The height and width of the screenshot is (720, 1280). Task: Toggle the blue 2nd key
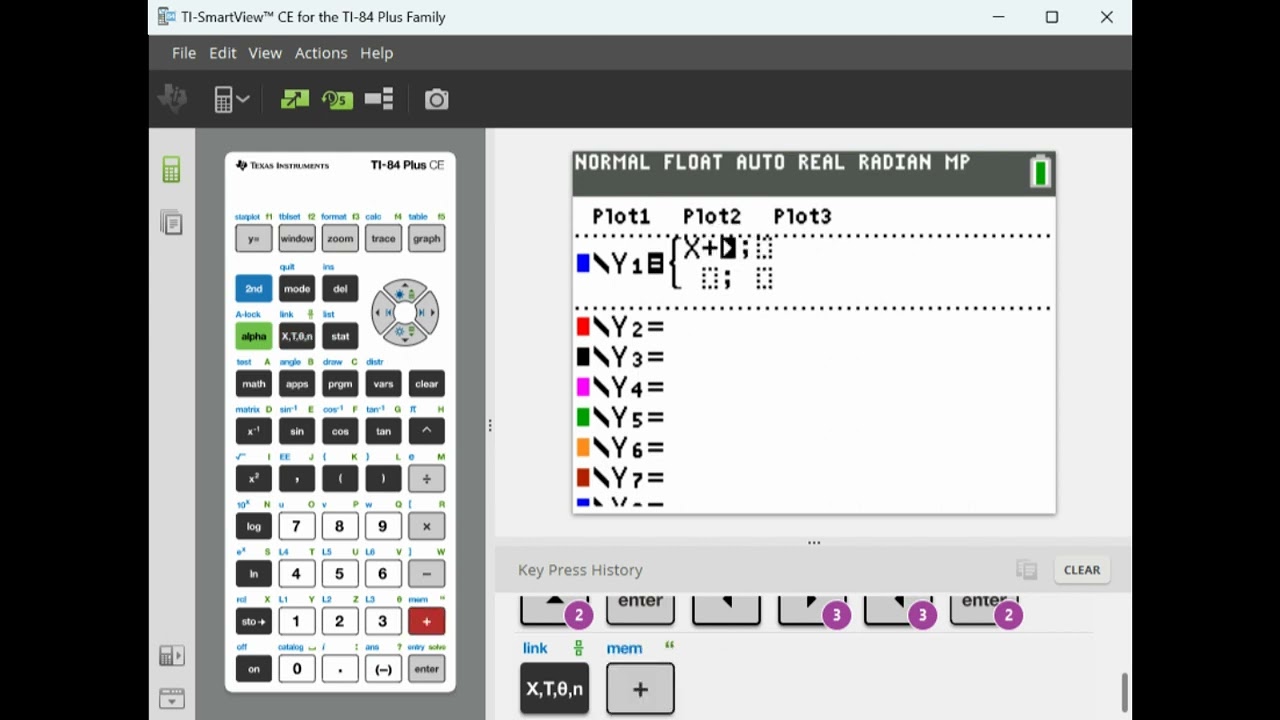point(254,289)
